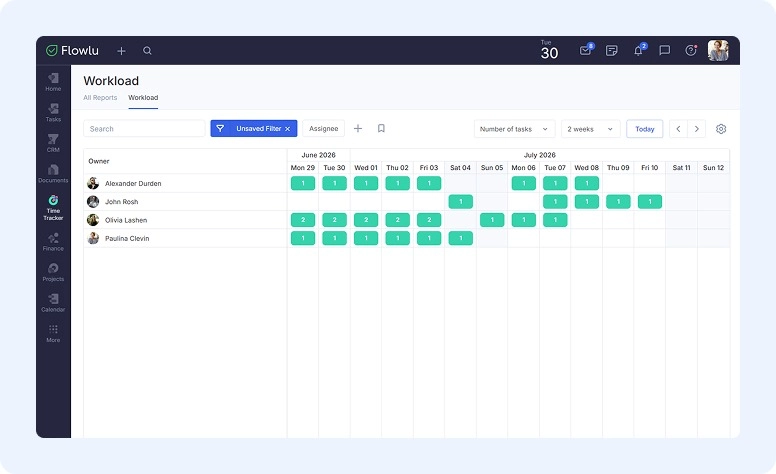Click the Today button
The image size is (776, 474).
click(x=644, y=129)
